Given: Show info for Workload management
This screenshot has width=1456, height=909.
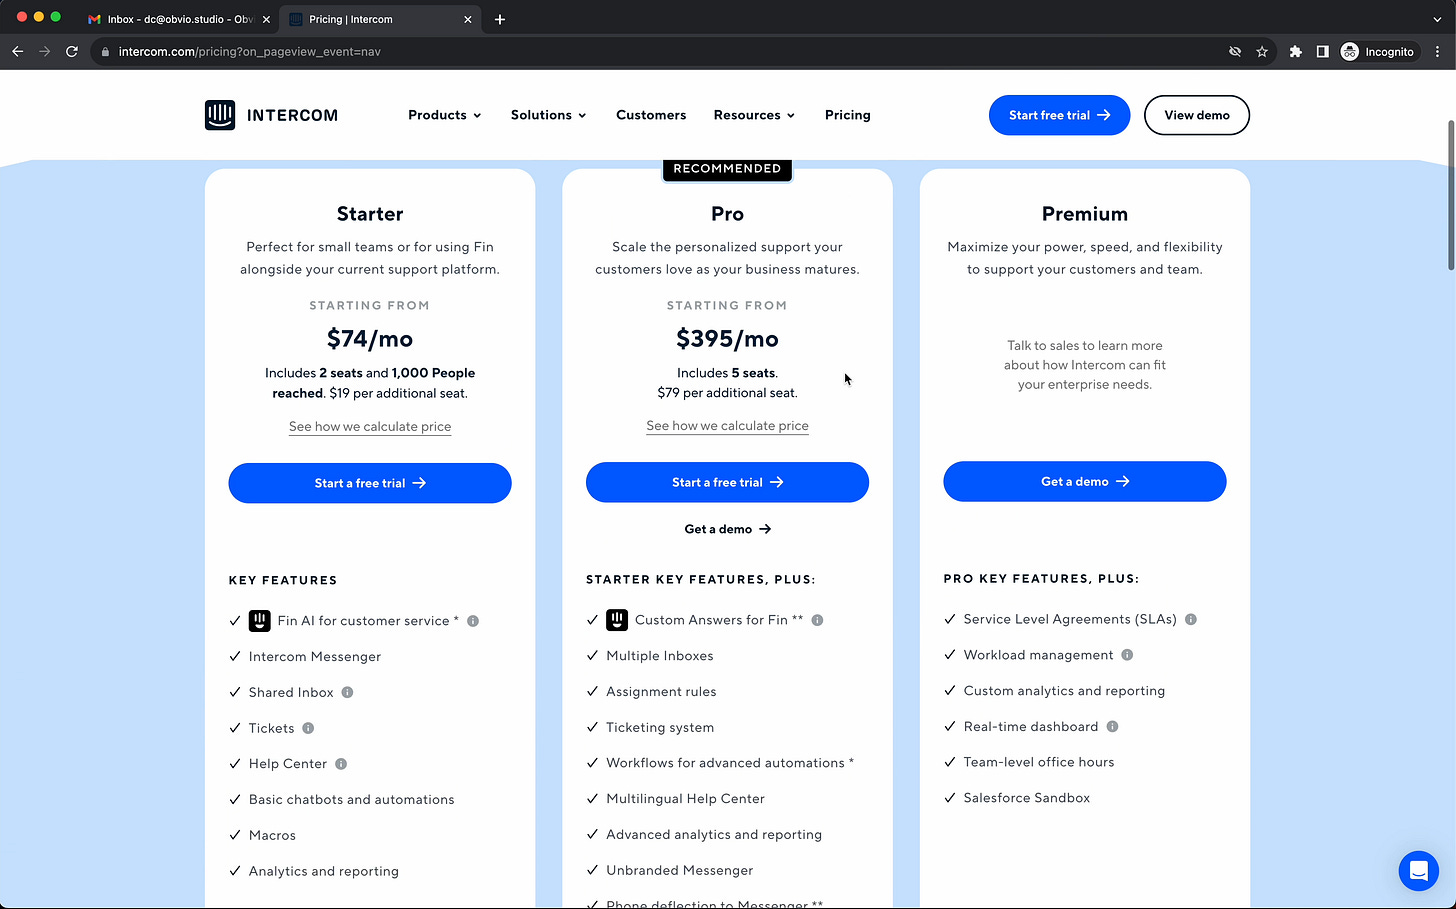Looking at the screenshot, I should (1127, 655).
